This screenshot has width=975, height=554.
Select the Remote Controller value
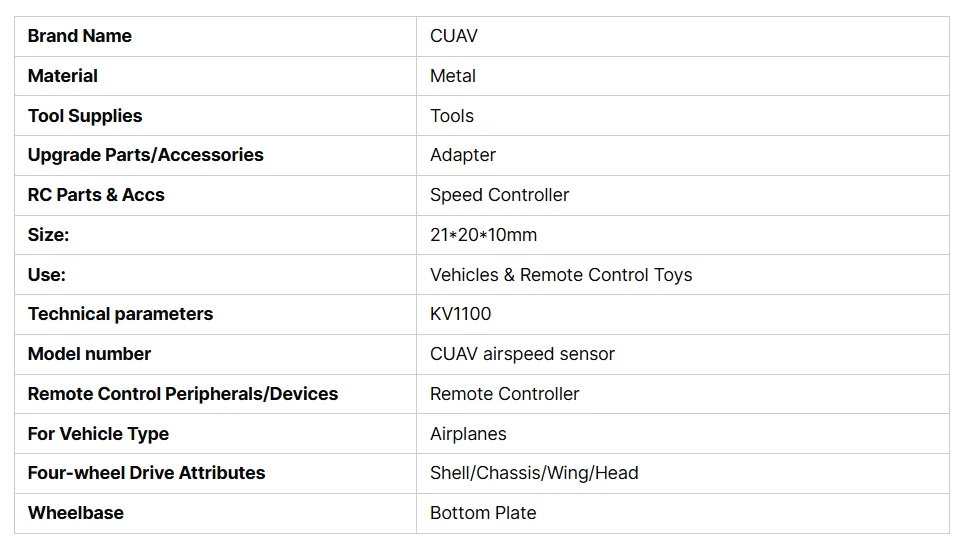[x=505, y=394]
